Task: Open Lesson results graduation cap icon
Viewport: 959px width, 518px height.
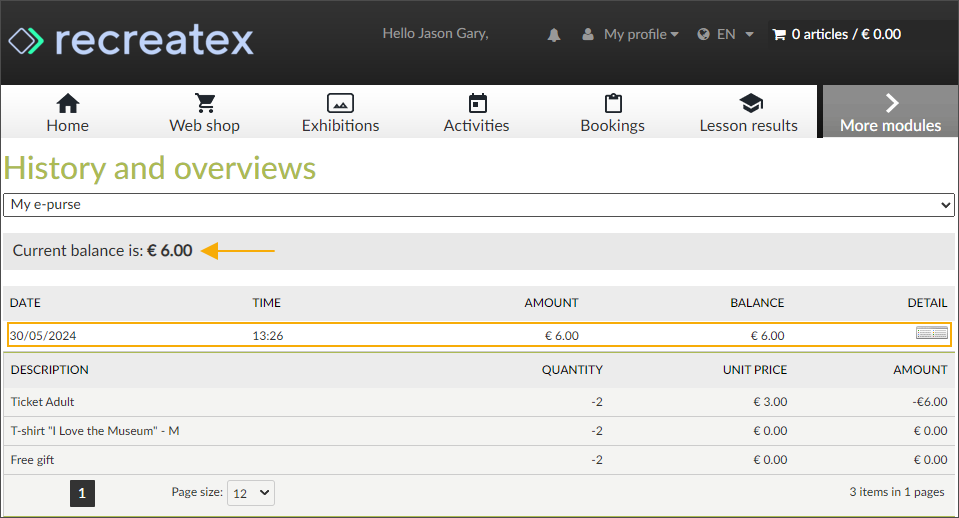Action: click(x=749, y=103)
